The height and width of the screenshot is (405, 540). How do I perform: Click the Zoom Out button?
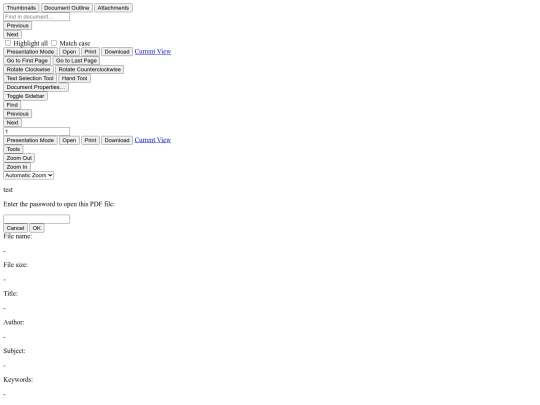19,158
